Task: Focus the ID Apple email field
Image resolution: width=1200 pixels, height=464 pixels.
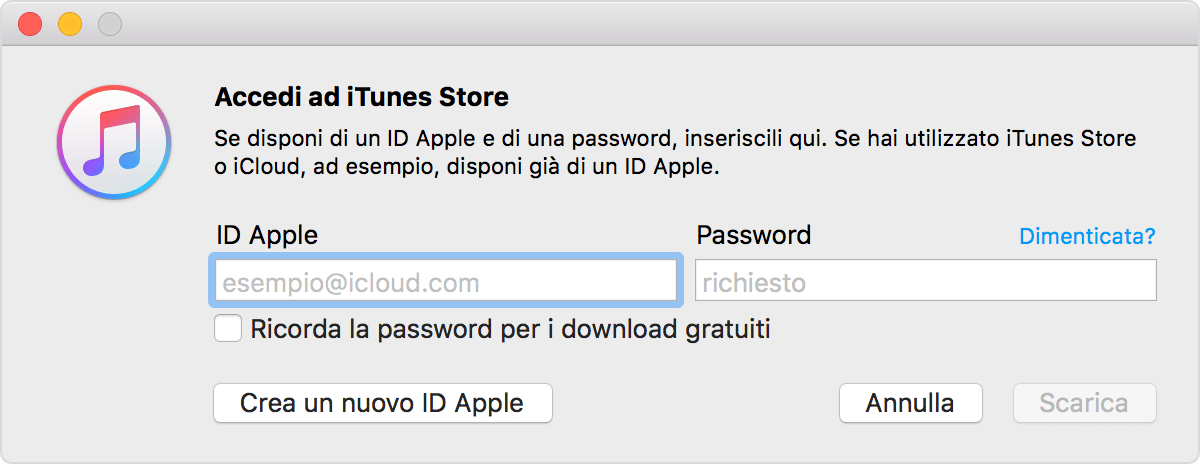Action: 445,282
